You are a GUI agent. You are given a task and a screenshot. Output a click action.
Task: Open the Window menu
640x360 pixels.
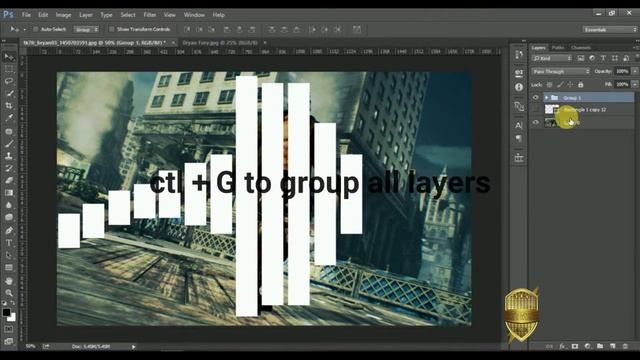coord(194,15)
